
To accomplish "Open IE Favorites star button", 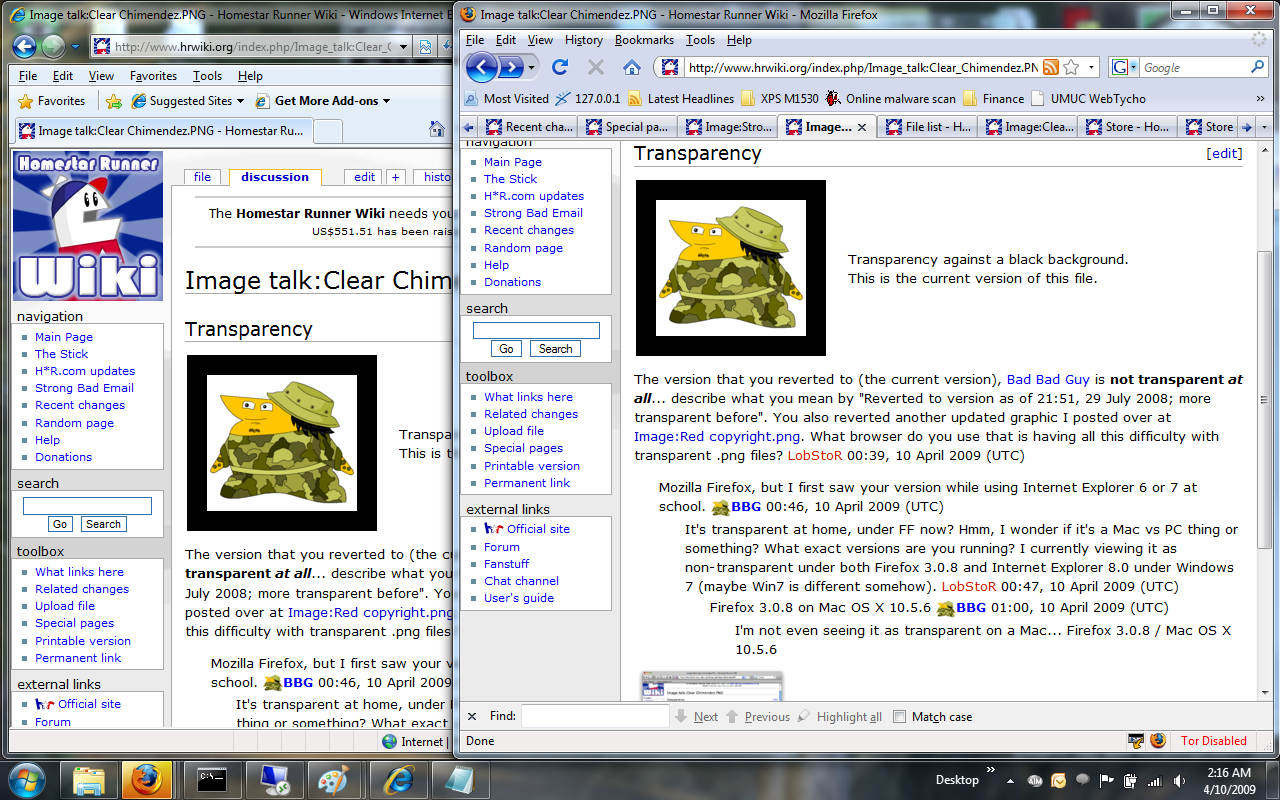I will pyautogui.click(x=52, y=101).
